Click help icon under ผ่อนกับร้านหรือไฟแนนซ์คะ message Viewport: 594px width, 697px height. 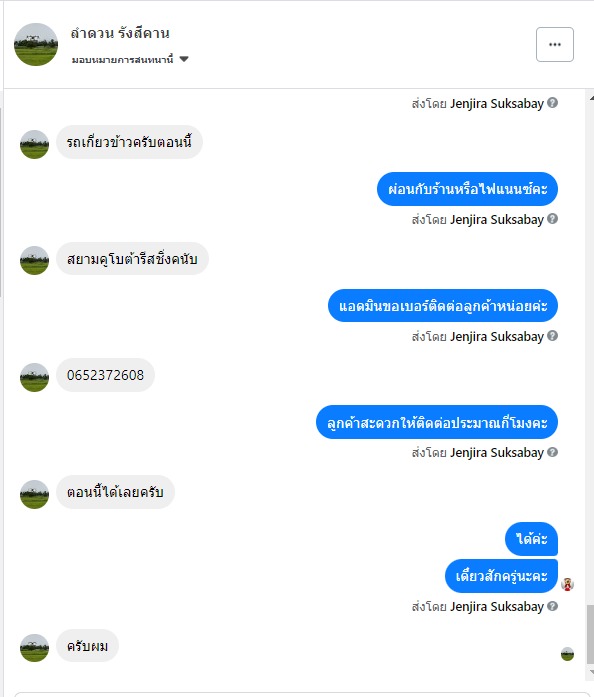(552, 219)
